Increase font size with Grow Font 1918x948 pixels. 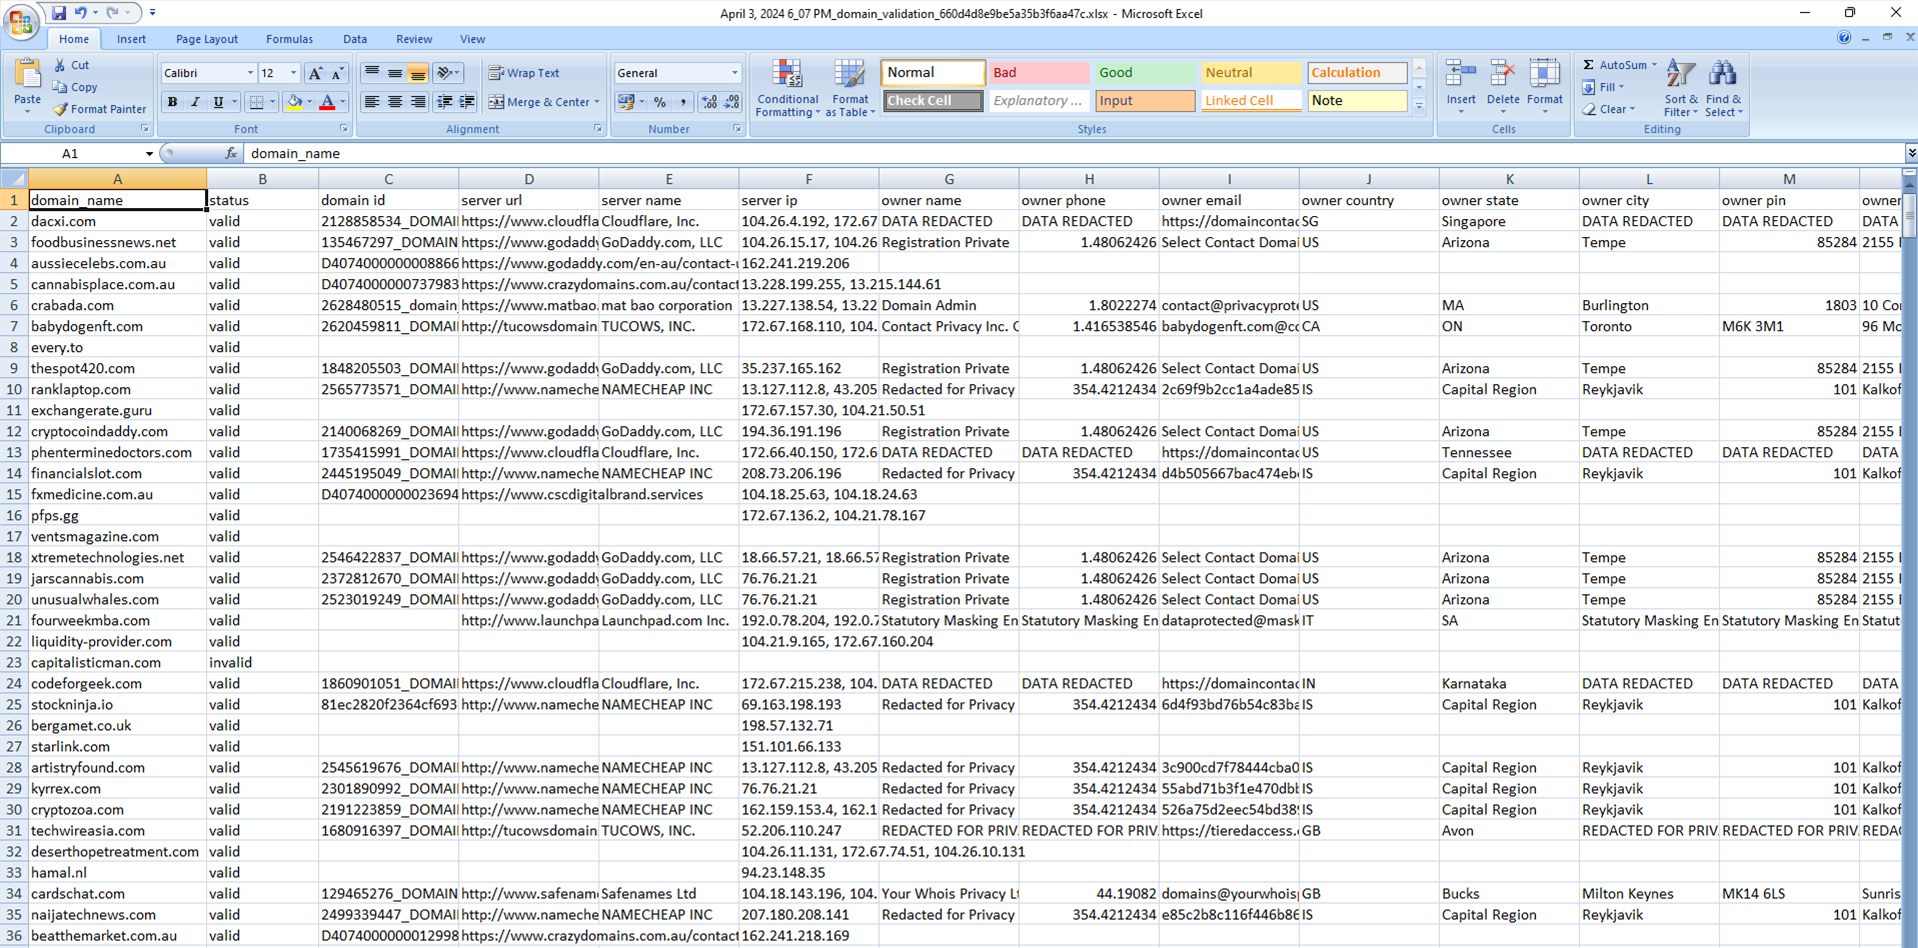[315, 73]
